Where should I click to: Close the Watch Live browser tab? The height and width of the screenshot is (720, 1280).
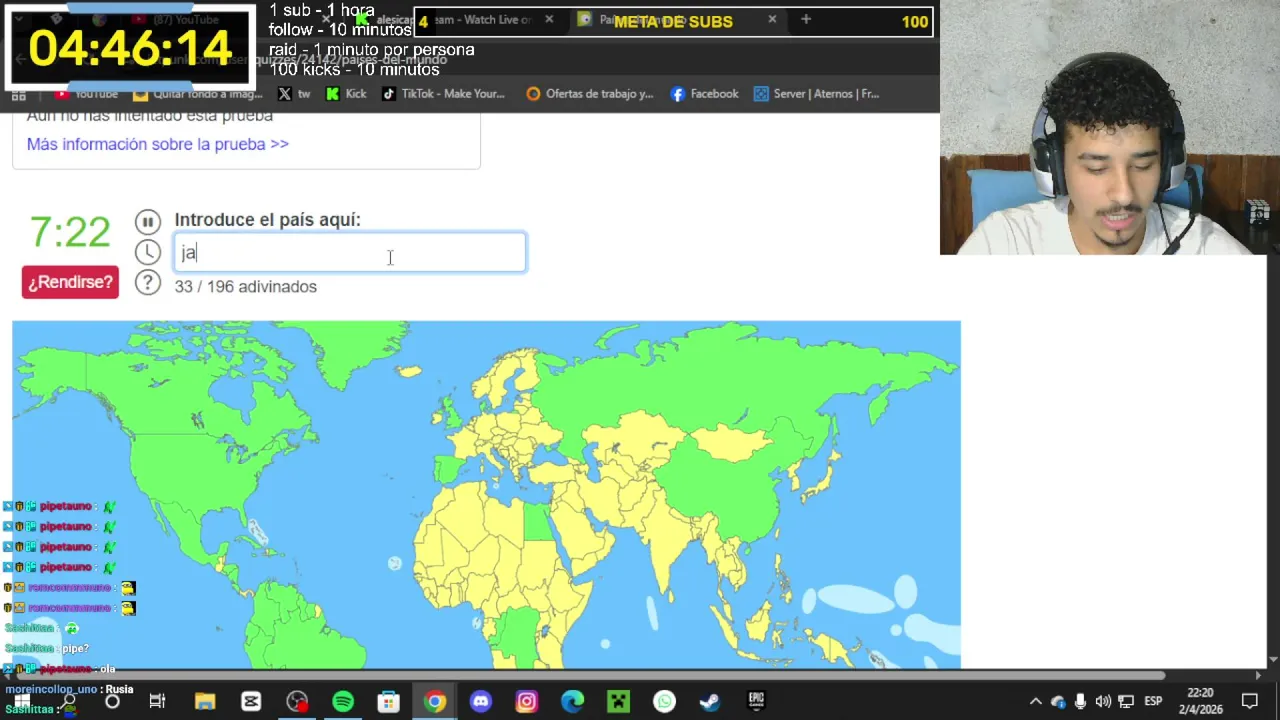(x=549, y=19)
